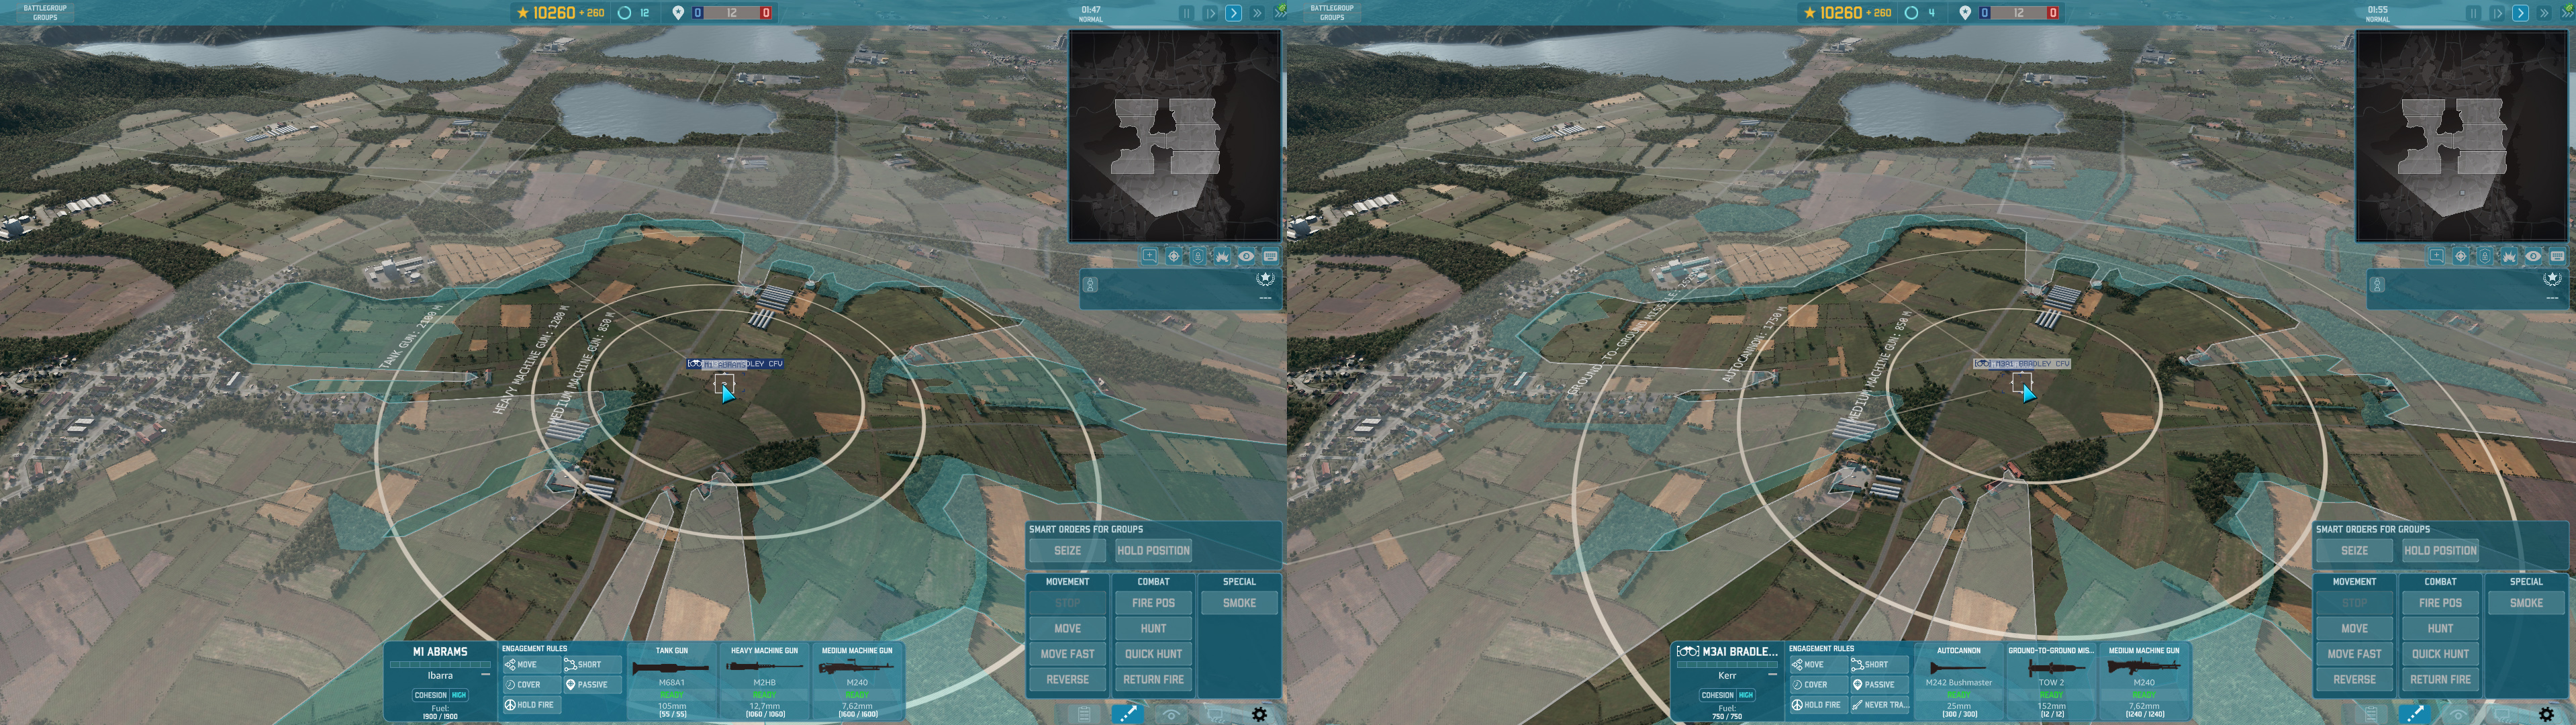The width and height of the screenshot is (2576, 725).
Task: Click the padlock icon under left minimap
Action: (1198, 256)
